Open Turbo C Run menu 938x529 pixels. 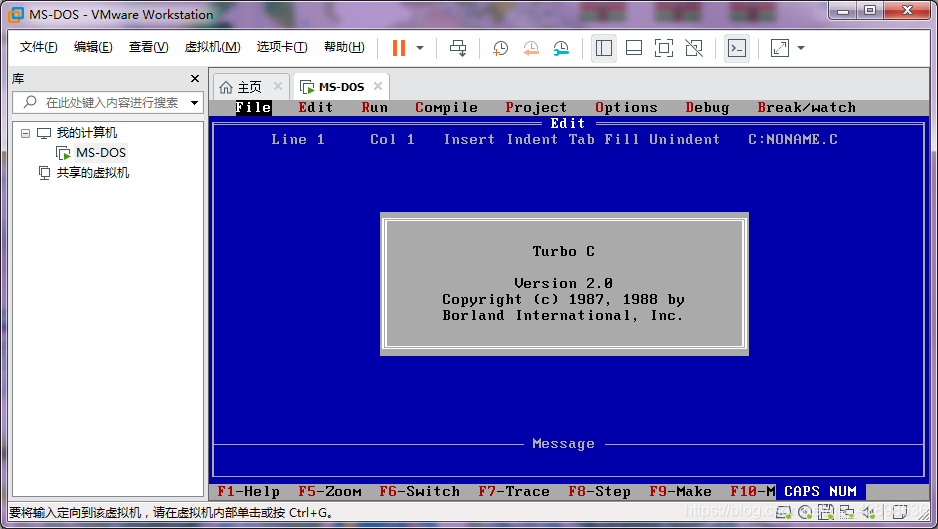coord(374,108)
